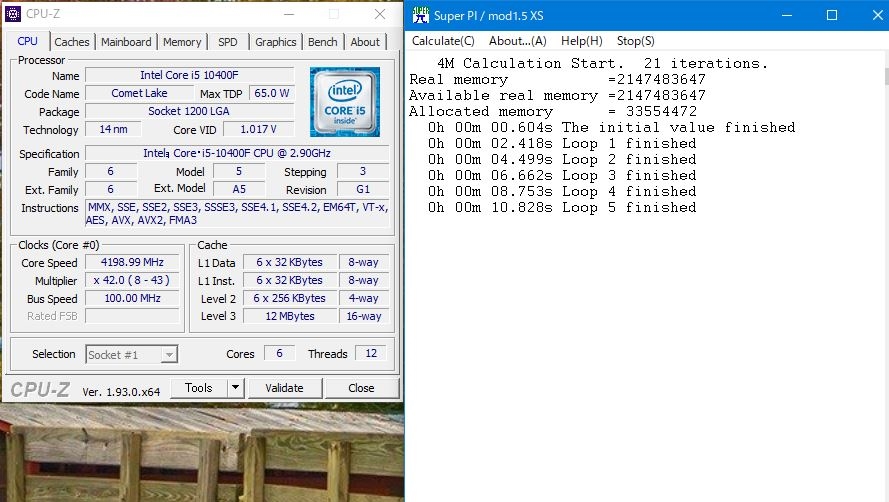Click the CPU-Z app icon in title bar

12,14
